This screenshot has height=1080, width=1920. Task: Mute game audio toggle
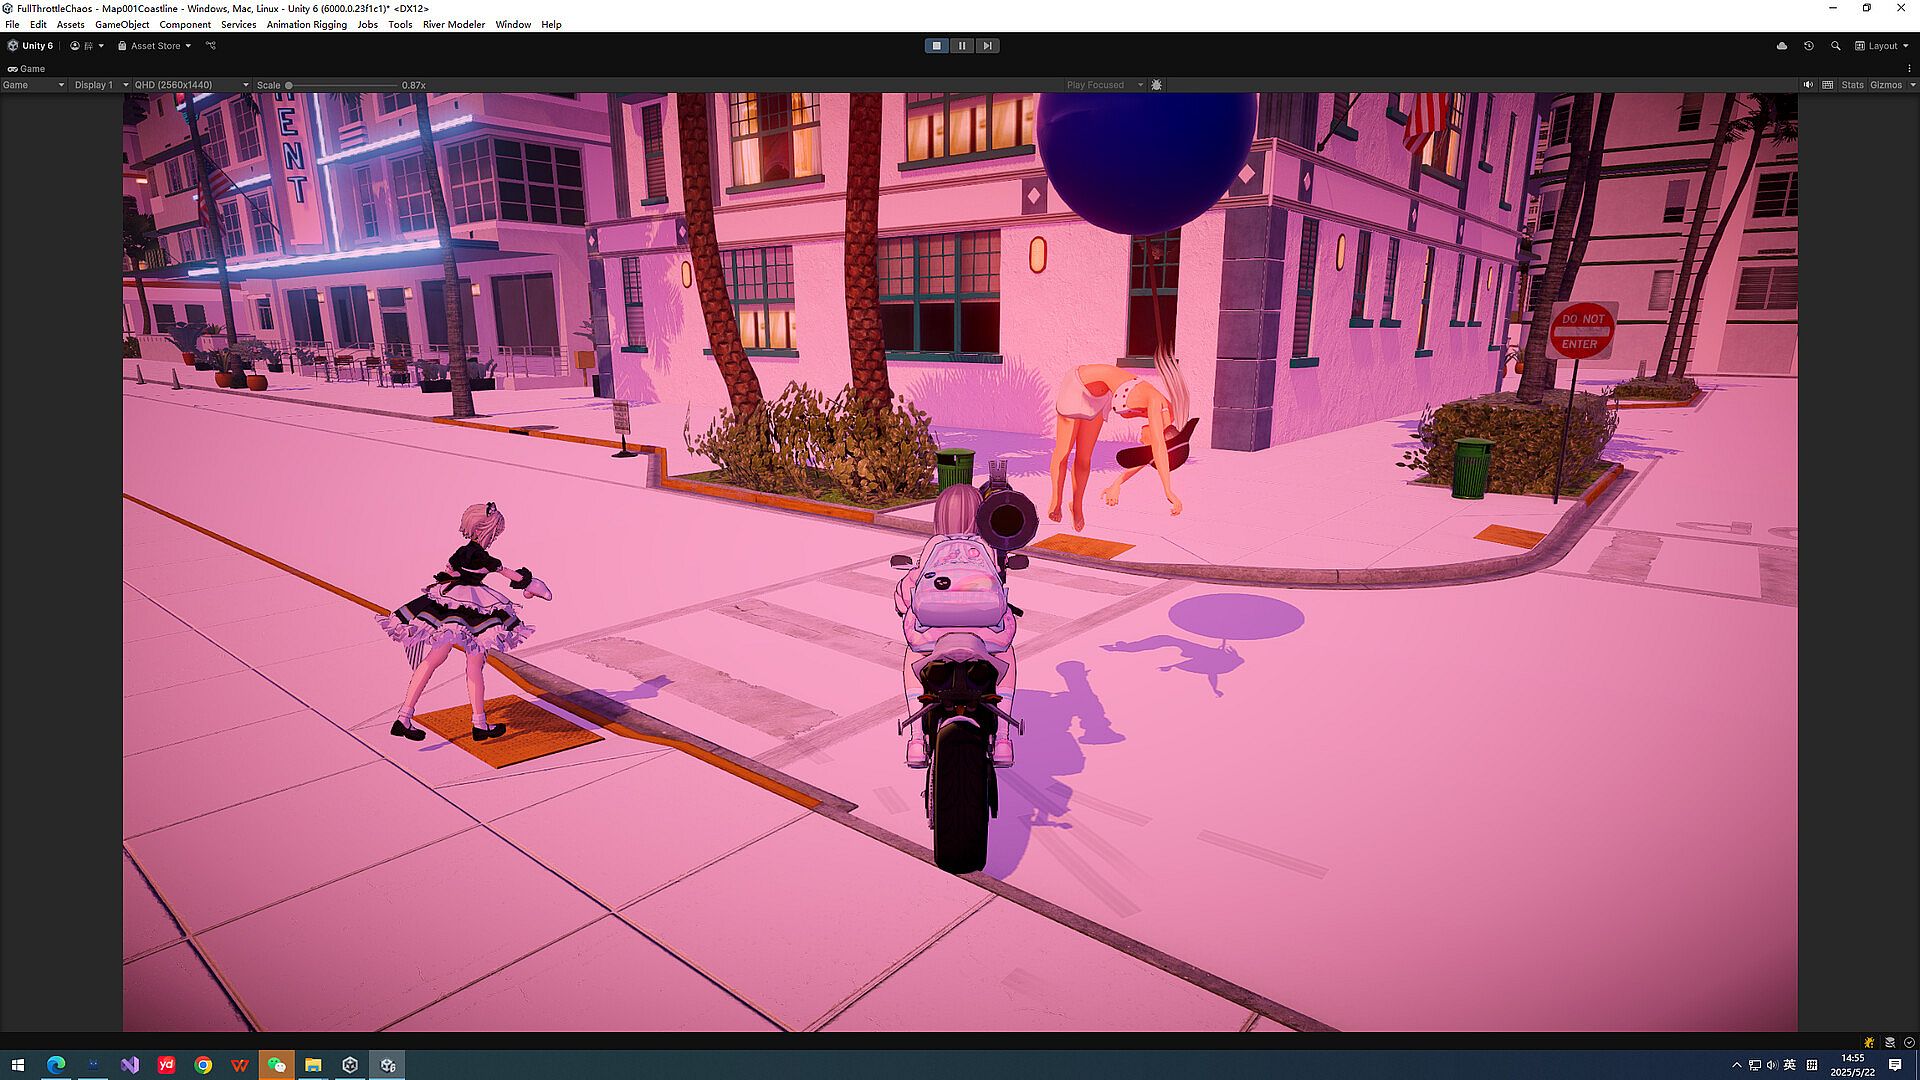(x=1808, y=85)
